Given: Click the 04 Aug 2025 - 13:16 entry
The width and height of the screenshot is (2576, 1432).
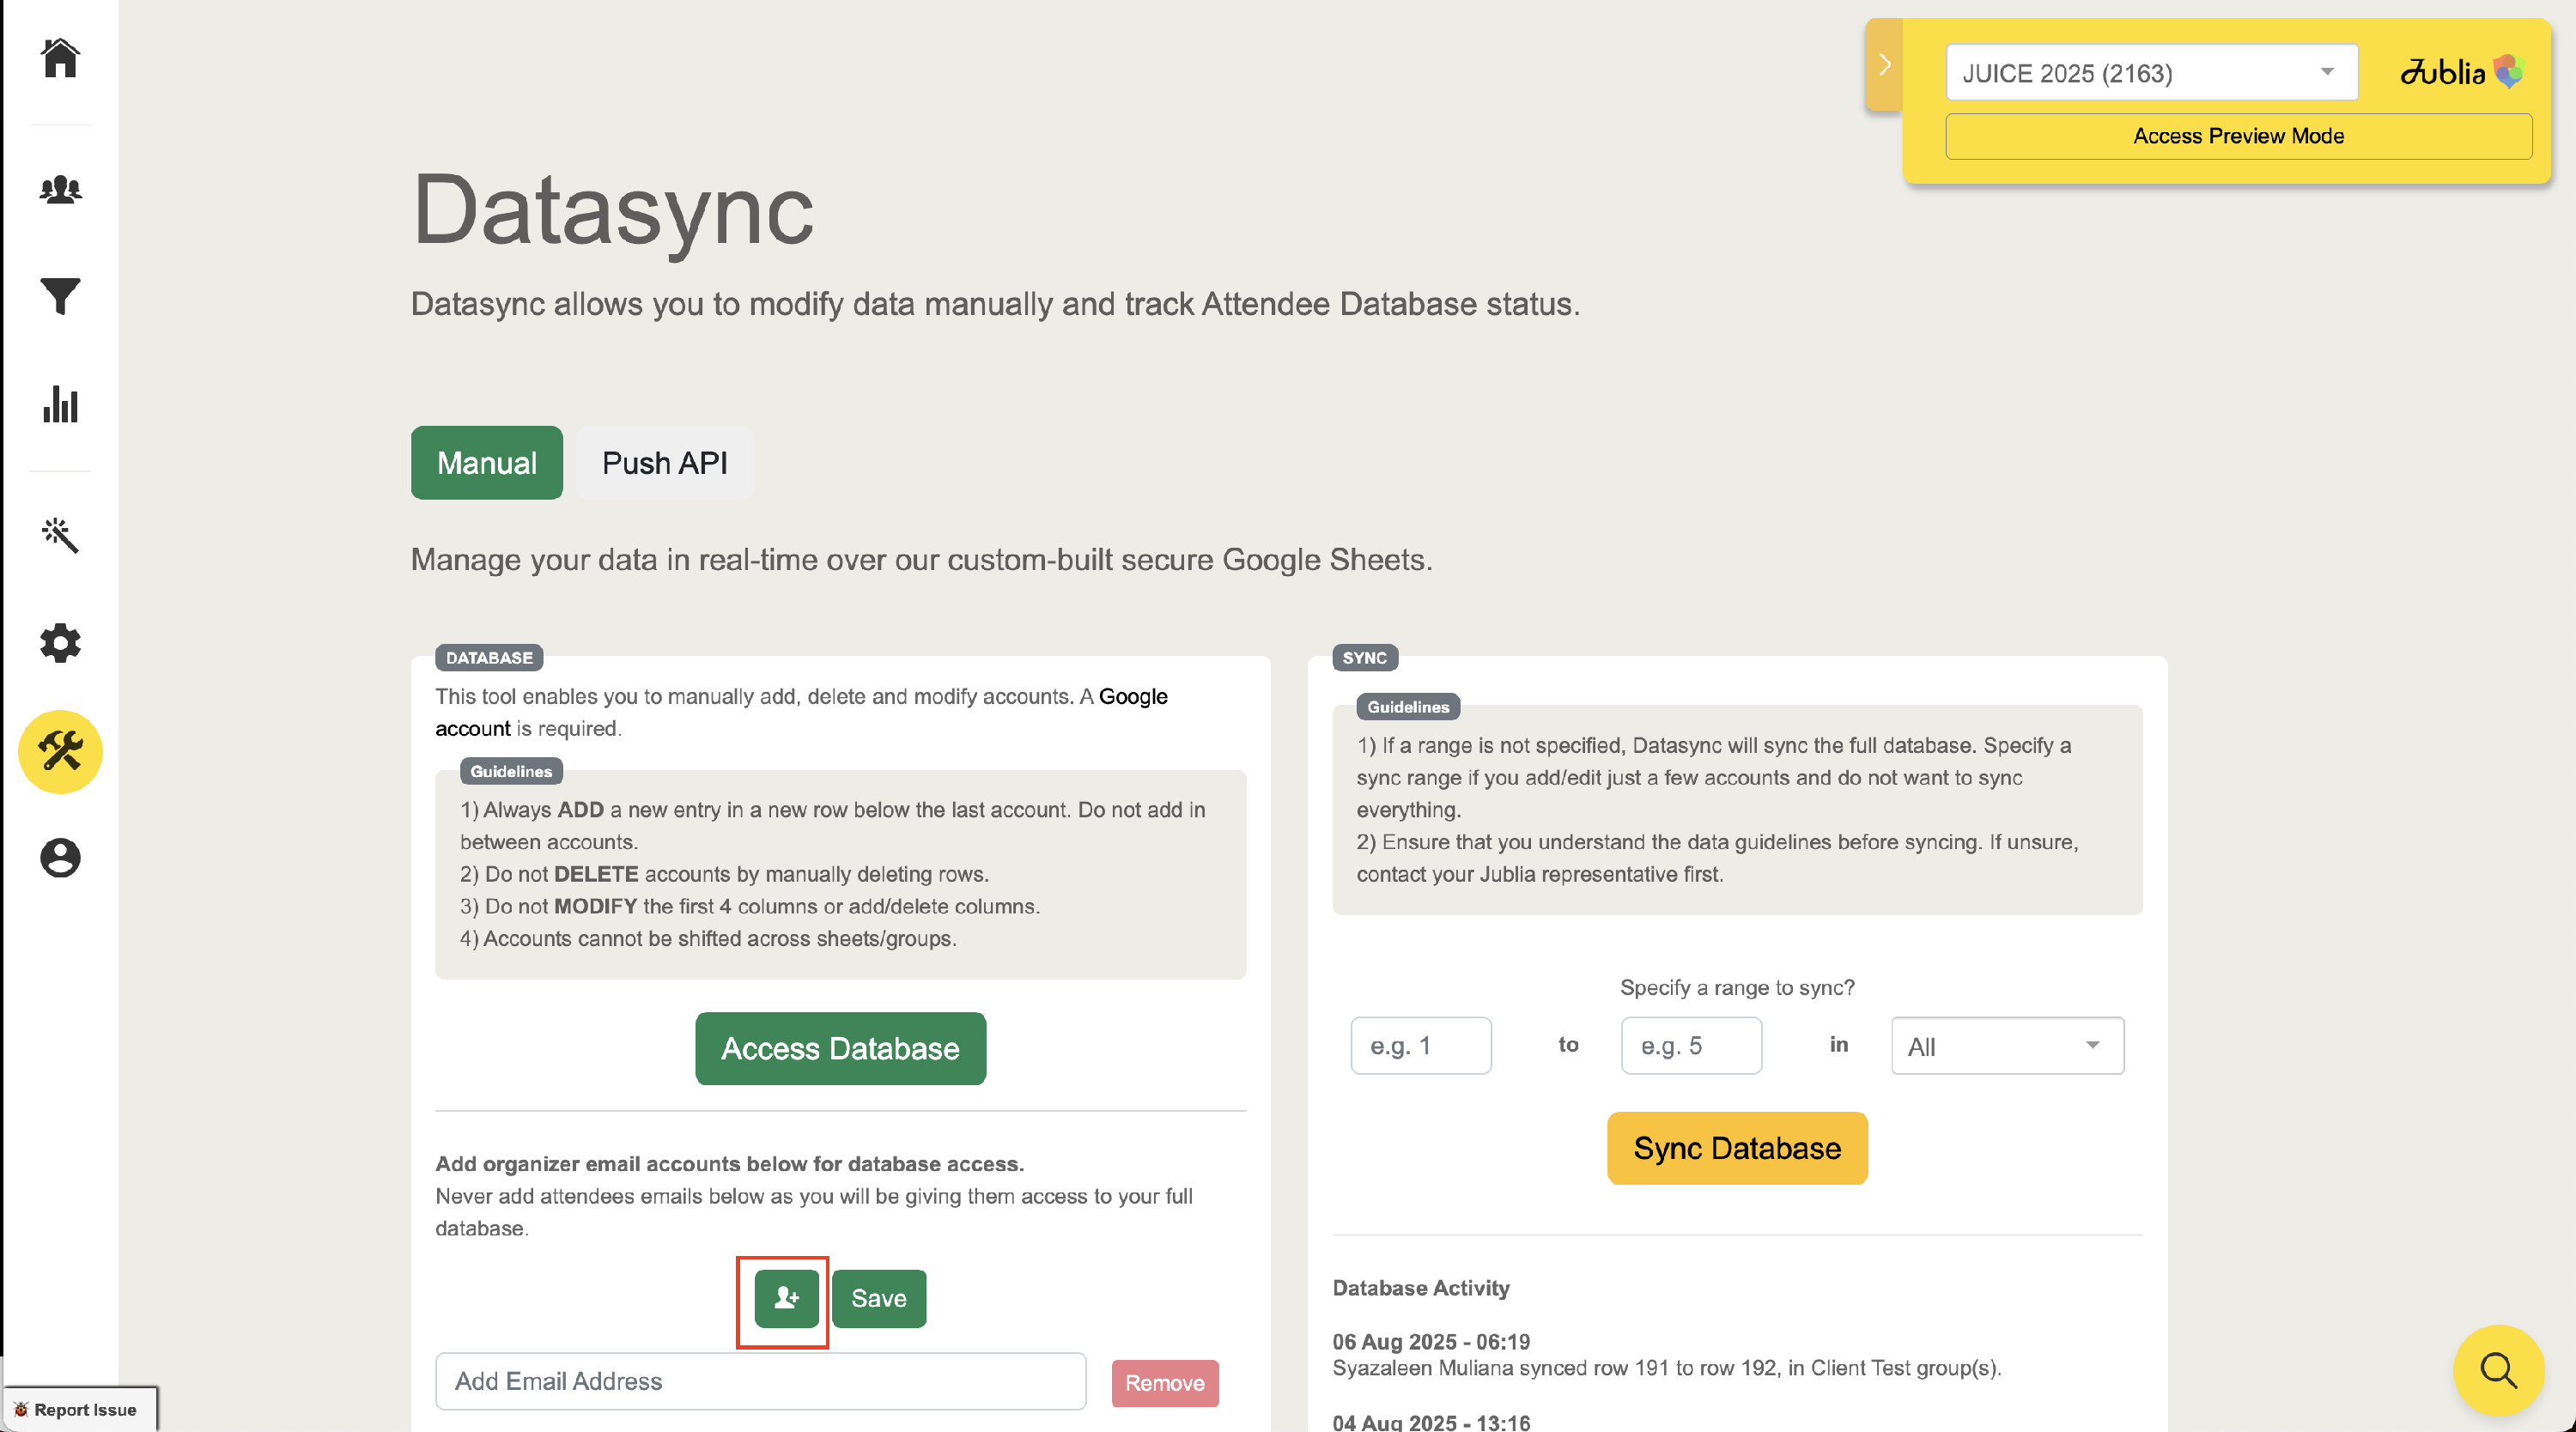Looking at the screenshot, I should [x=1431, y=1422].
